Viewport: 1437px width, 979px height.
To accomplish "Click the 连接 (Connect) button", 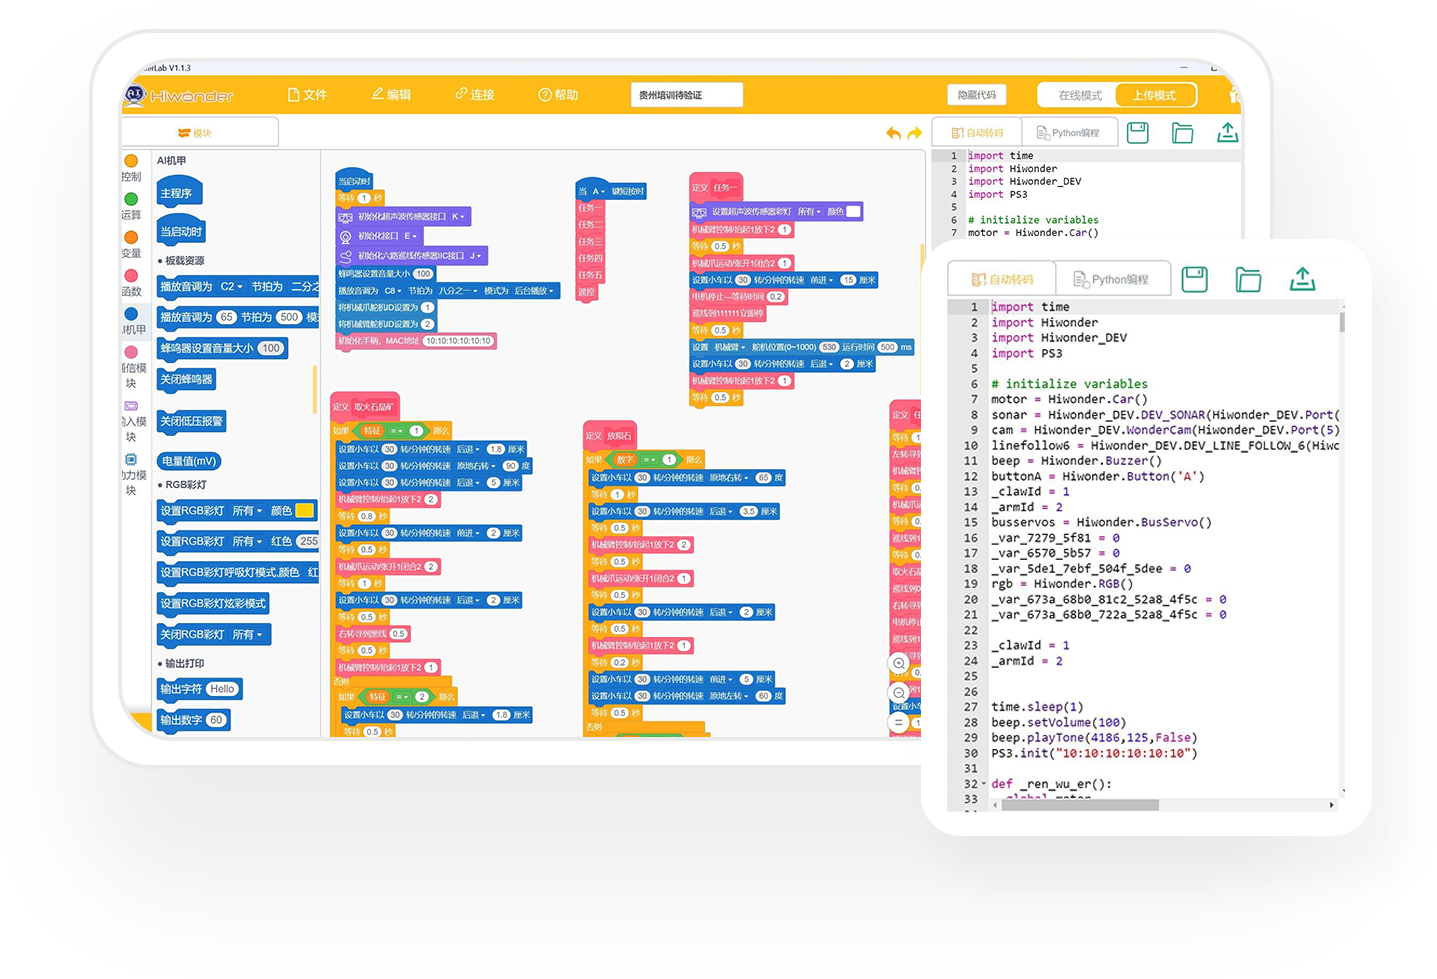I will (x=476, y=94).
